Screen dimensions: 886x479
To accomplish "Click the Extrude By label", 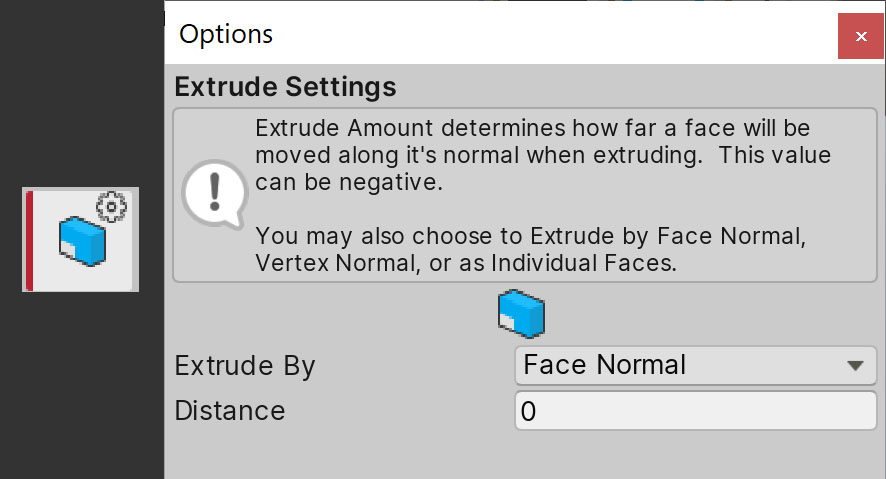I will tap(244, 366).
